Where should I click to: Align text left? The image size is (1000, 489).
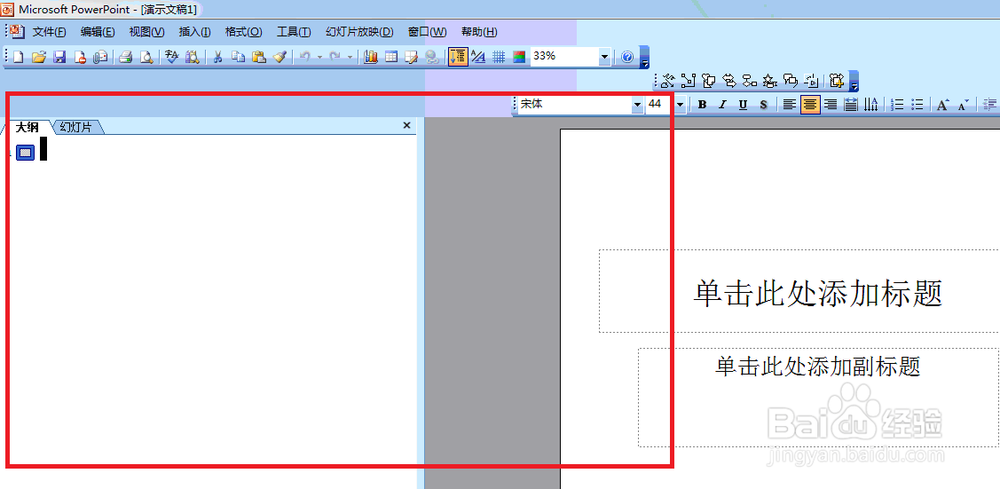(x=790, y=105)
